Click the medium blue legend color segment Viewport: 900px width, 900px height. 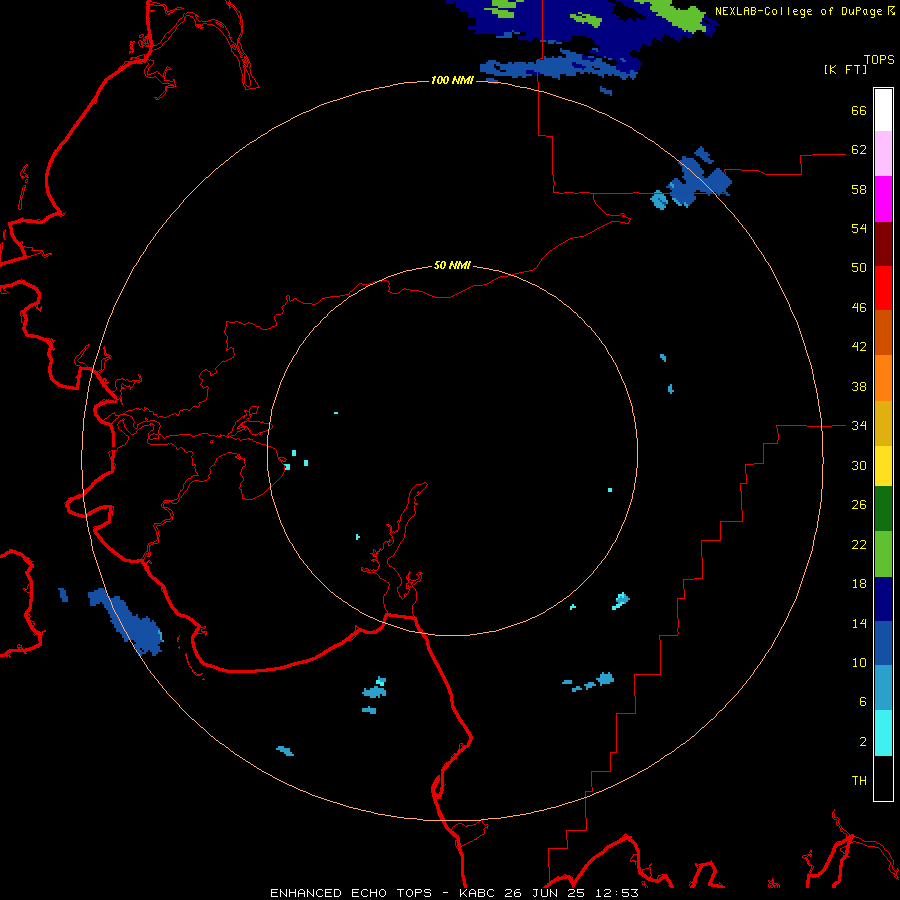pos(883,643)
